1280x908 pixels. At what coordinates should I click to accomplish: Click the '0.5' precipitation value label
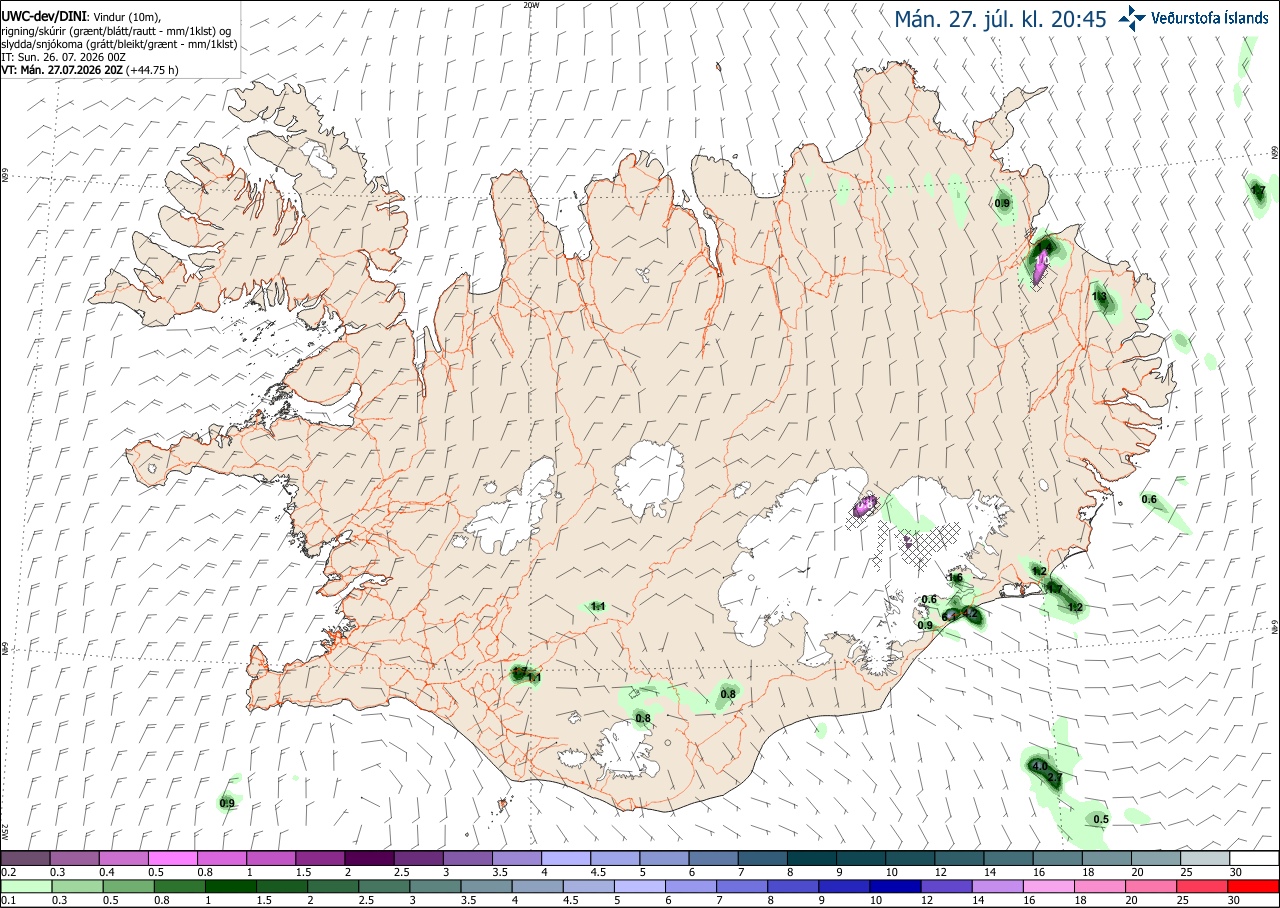tap(1101, 819)
